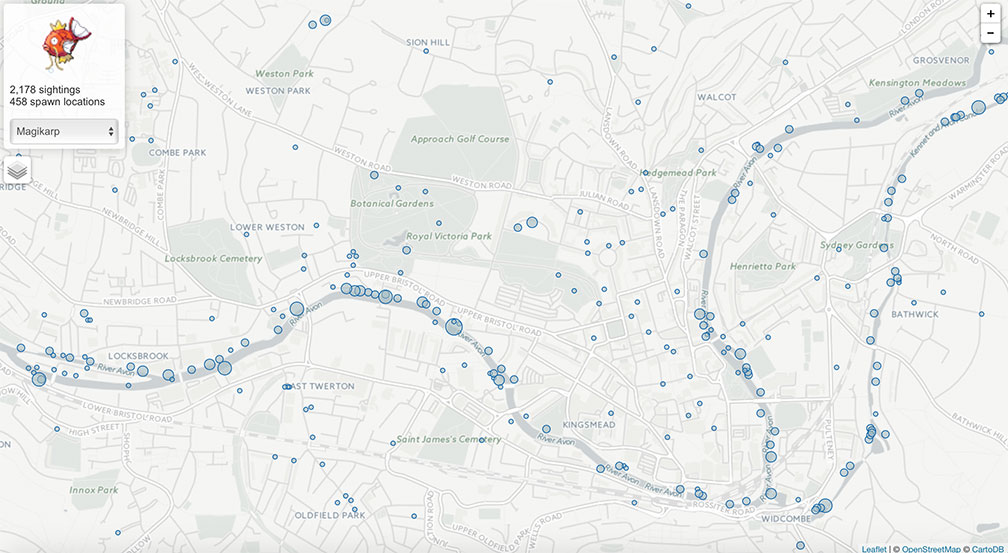Click the "Approach Golf Course" map label
The image size is (1008, 553).
point(460,139)
